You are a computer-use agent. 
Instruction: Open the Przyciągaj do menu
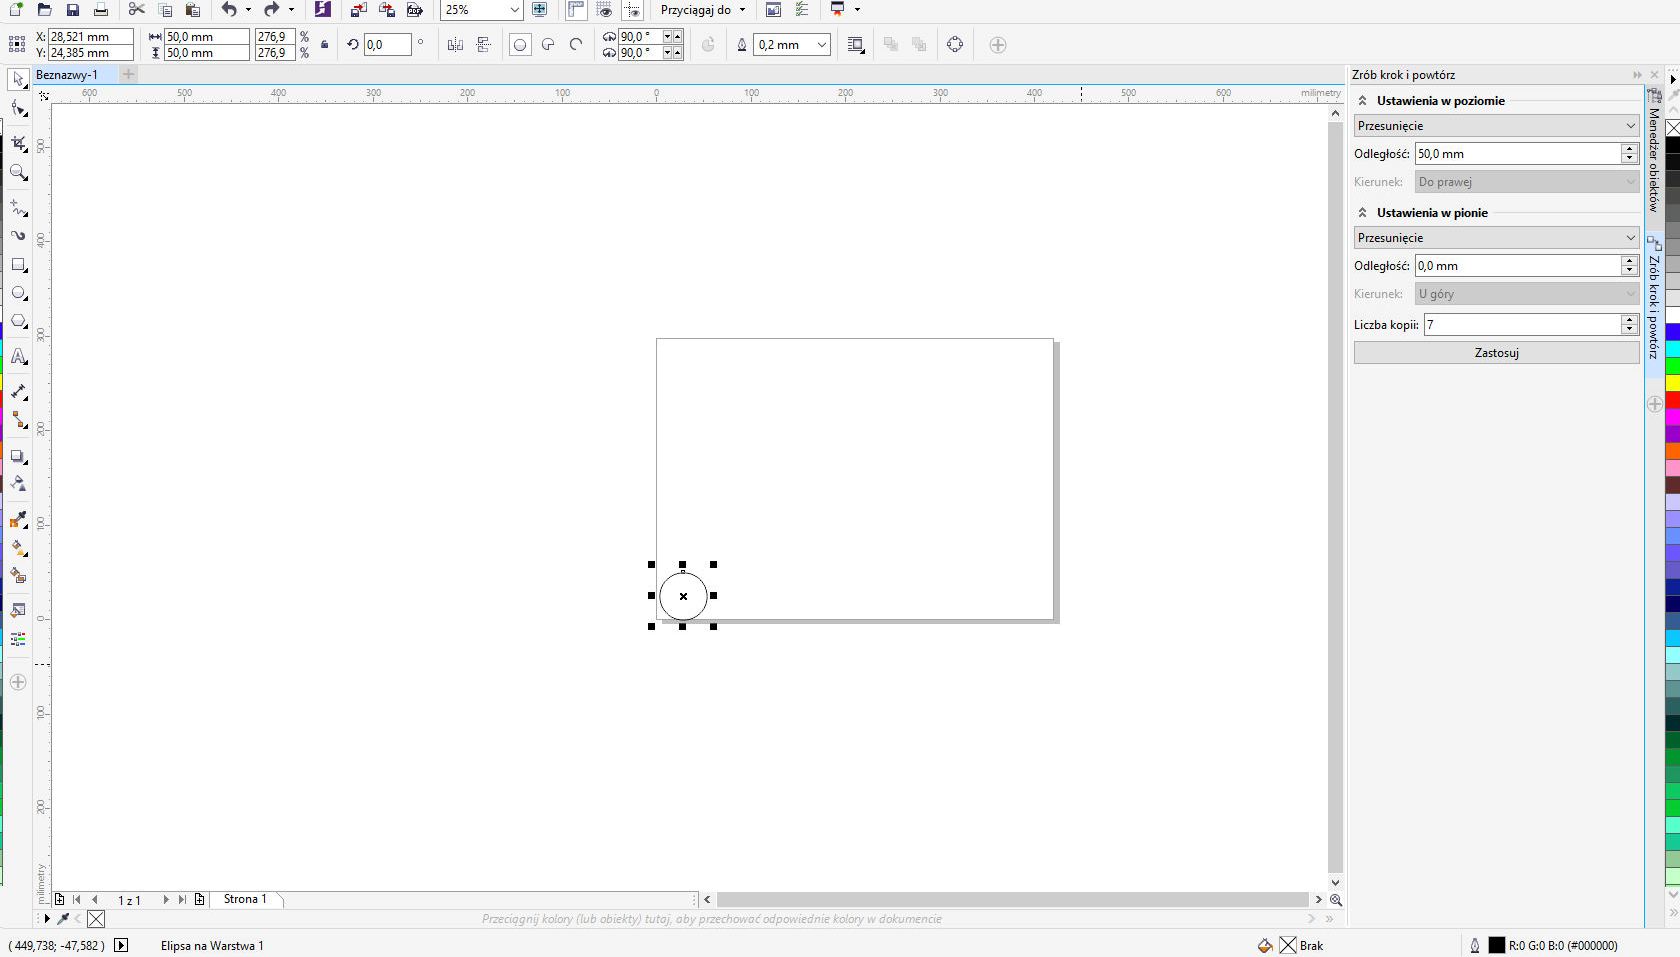tap(703, 10)
